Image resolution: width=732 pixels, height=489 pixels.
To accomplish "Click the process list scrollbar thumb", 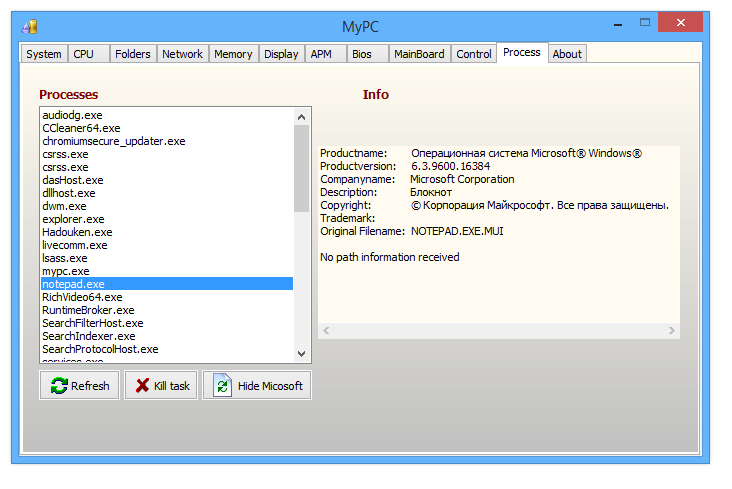I will tap(302, 169).
